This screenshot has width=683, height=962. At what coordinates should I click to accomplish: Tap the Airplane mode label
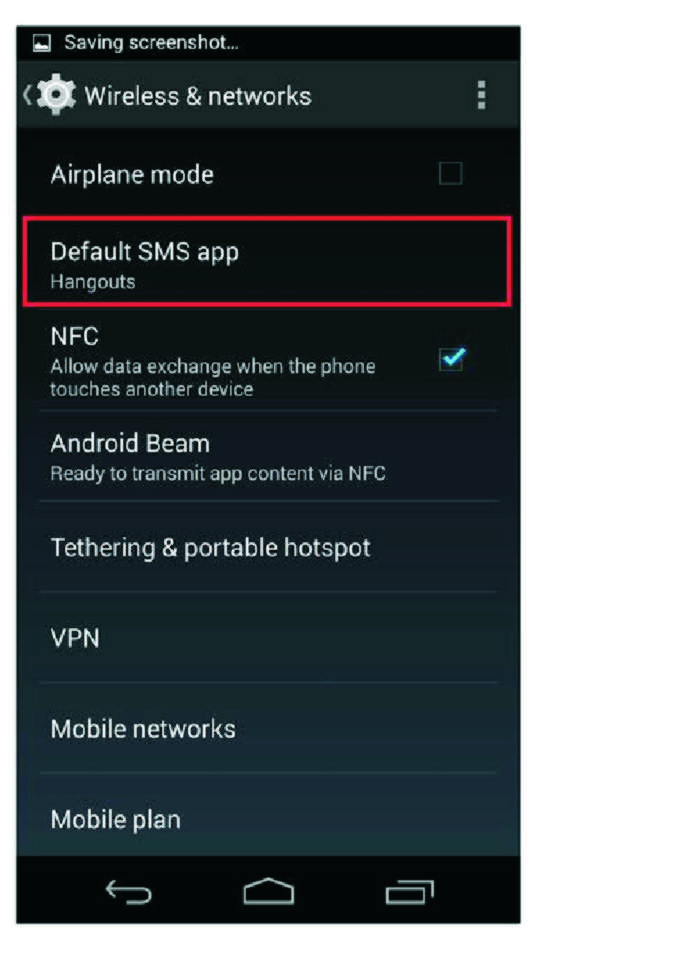(x=132, y=175)
